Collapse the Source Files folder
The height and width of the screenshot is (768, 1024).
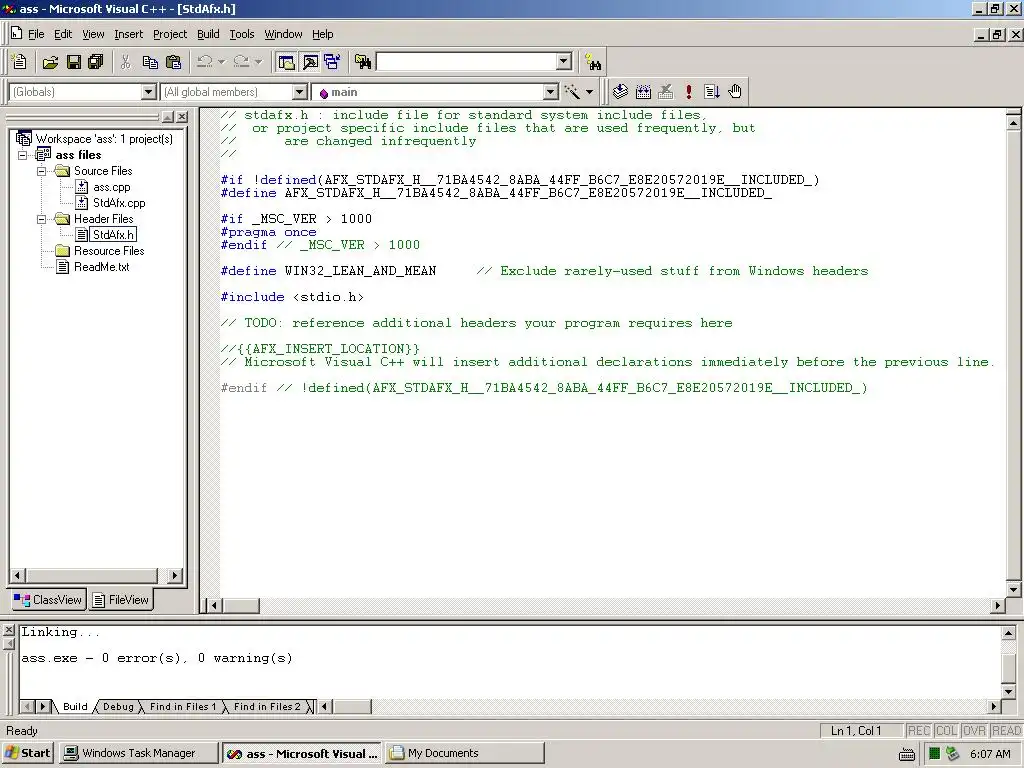42,171
